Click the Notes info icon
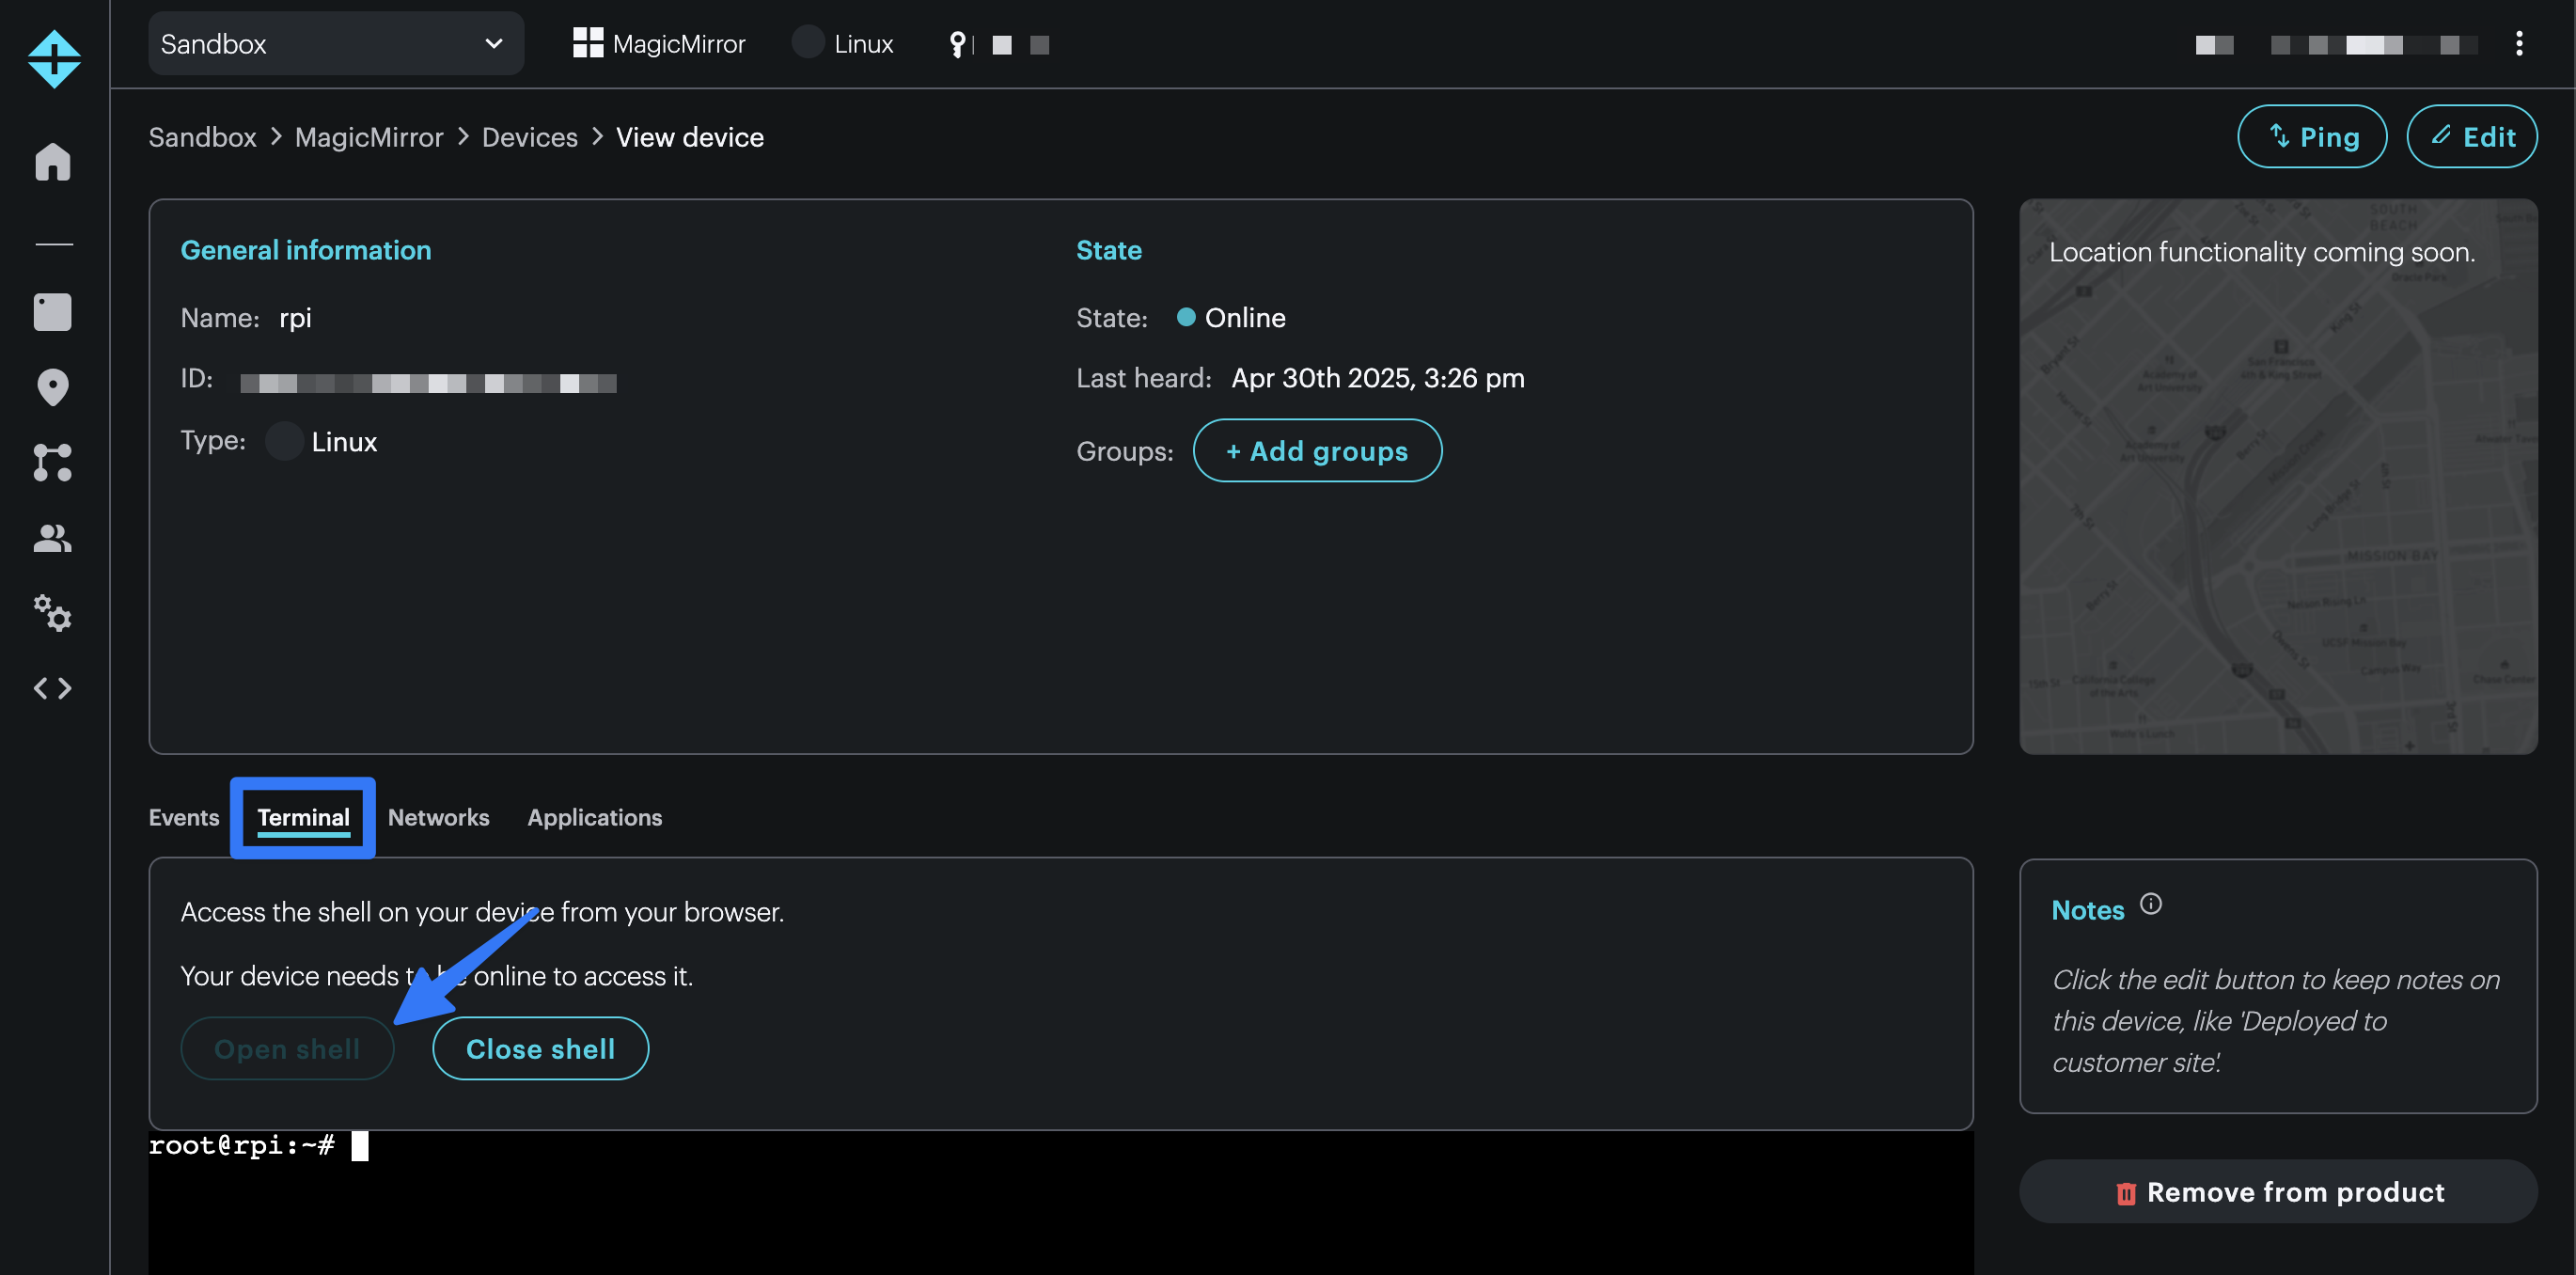 point(2150,904)
